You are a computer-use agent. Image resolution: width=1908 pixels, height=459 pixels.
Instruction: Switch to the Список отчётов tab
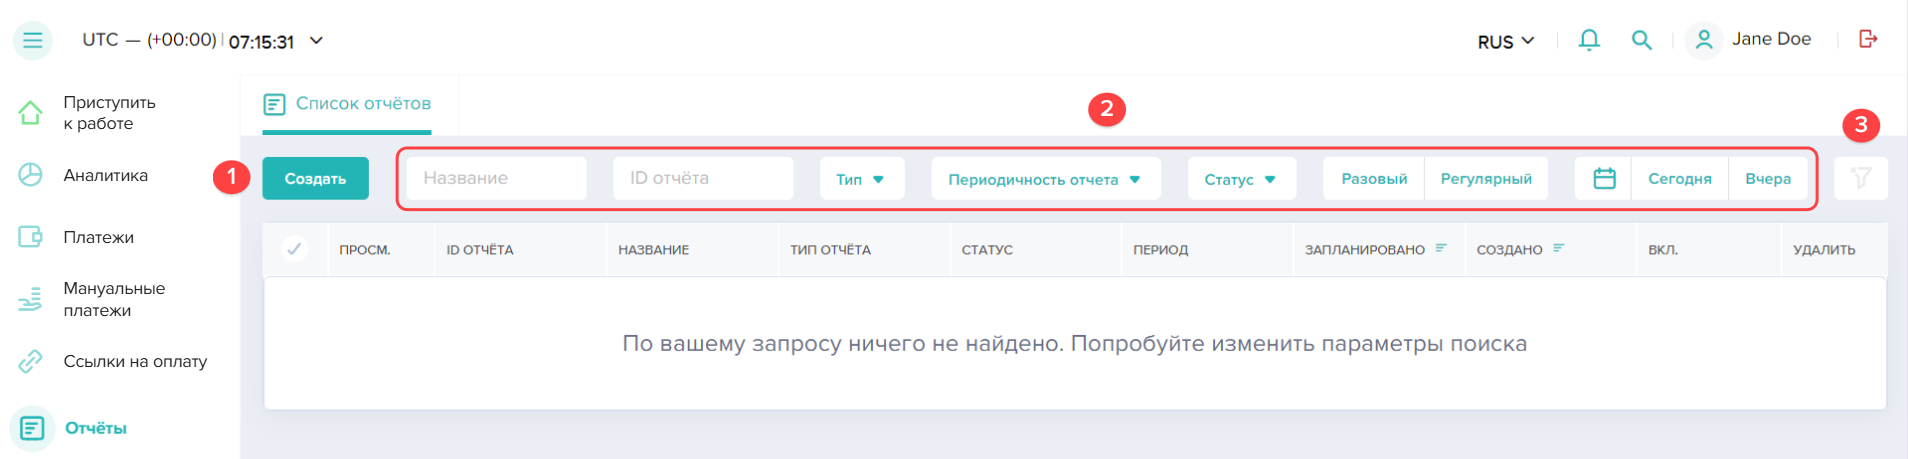pyautogui.click(x=347, y=104)
